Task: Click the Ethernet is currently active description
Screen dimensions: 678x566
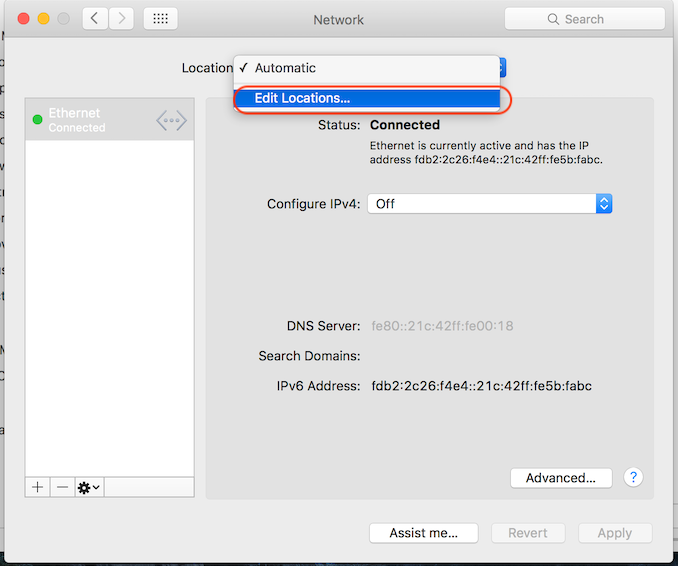Action: (486, 153)
